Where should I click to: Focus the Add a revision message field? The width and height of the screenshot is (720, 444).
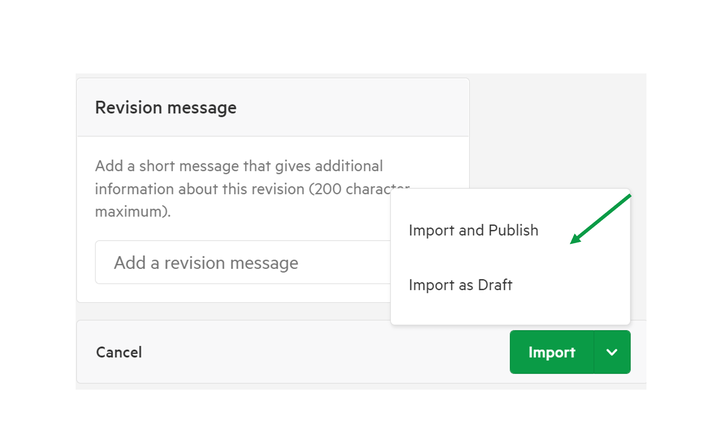click(x=243, y=262)
